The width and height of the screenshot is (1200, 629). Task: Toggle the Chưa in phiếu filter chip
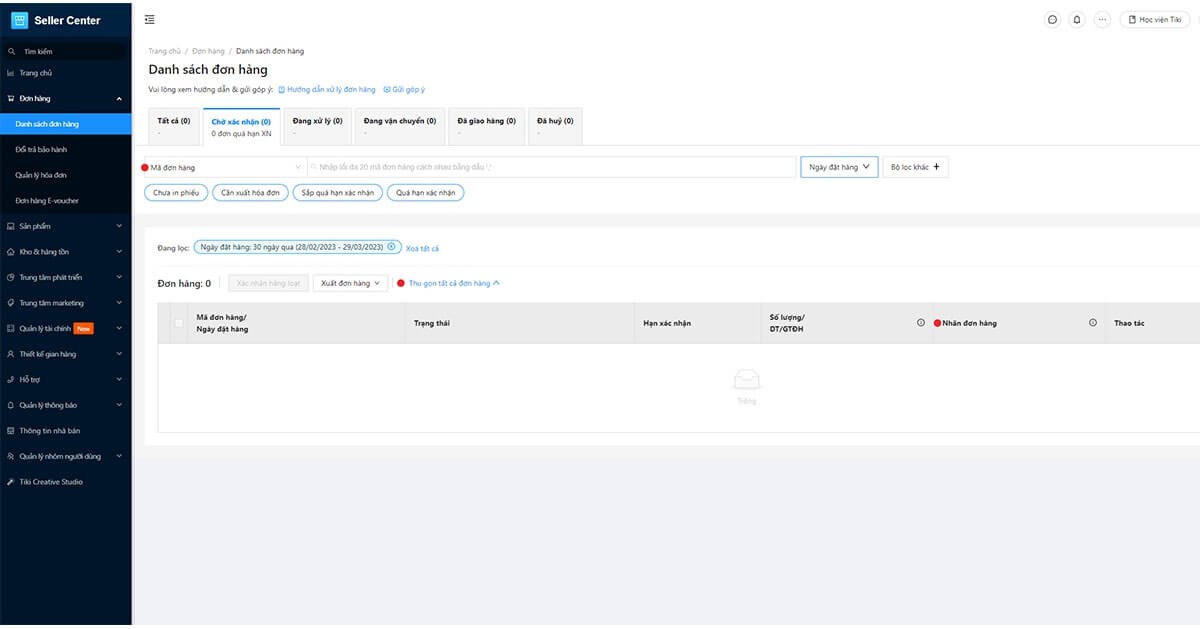[176, 193]
